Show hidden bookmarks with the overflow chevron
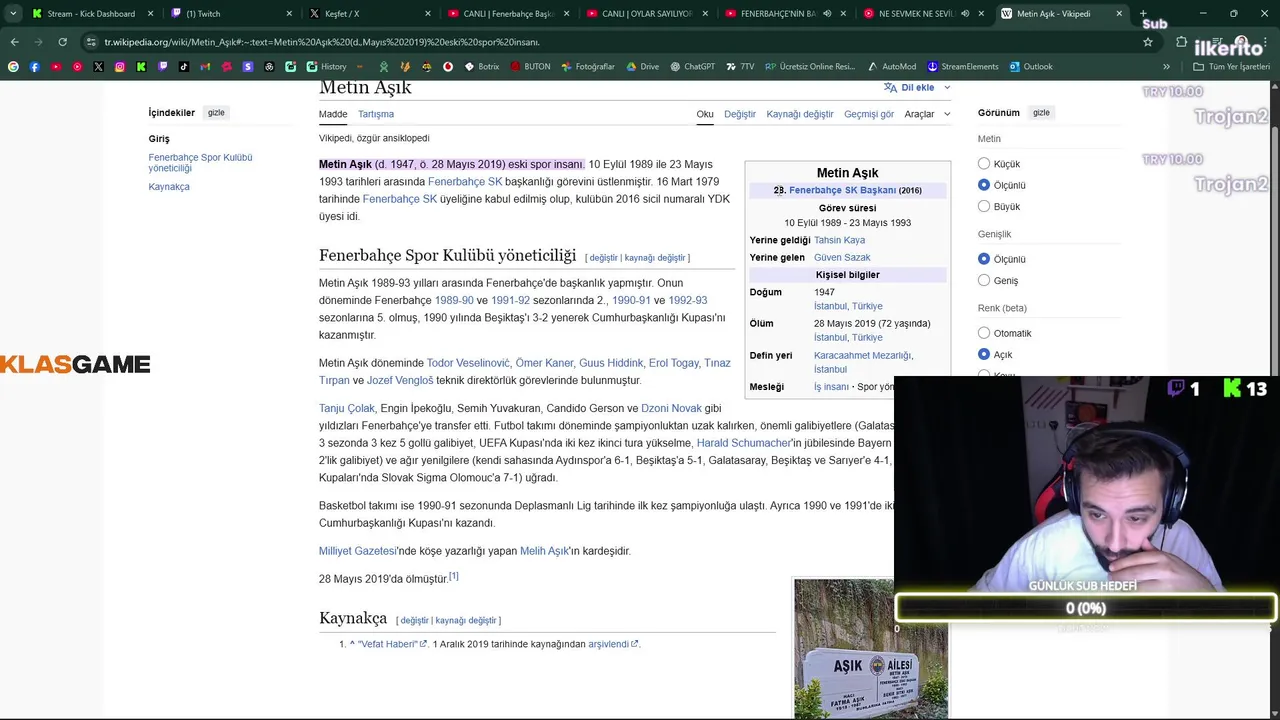The width and height of the screenshot is (1280, 720). click(1166, 67)
